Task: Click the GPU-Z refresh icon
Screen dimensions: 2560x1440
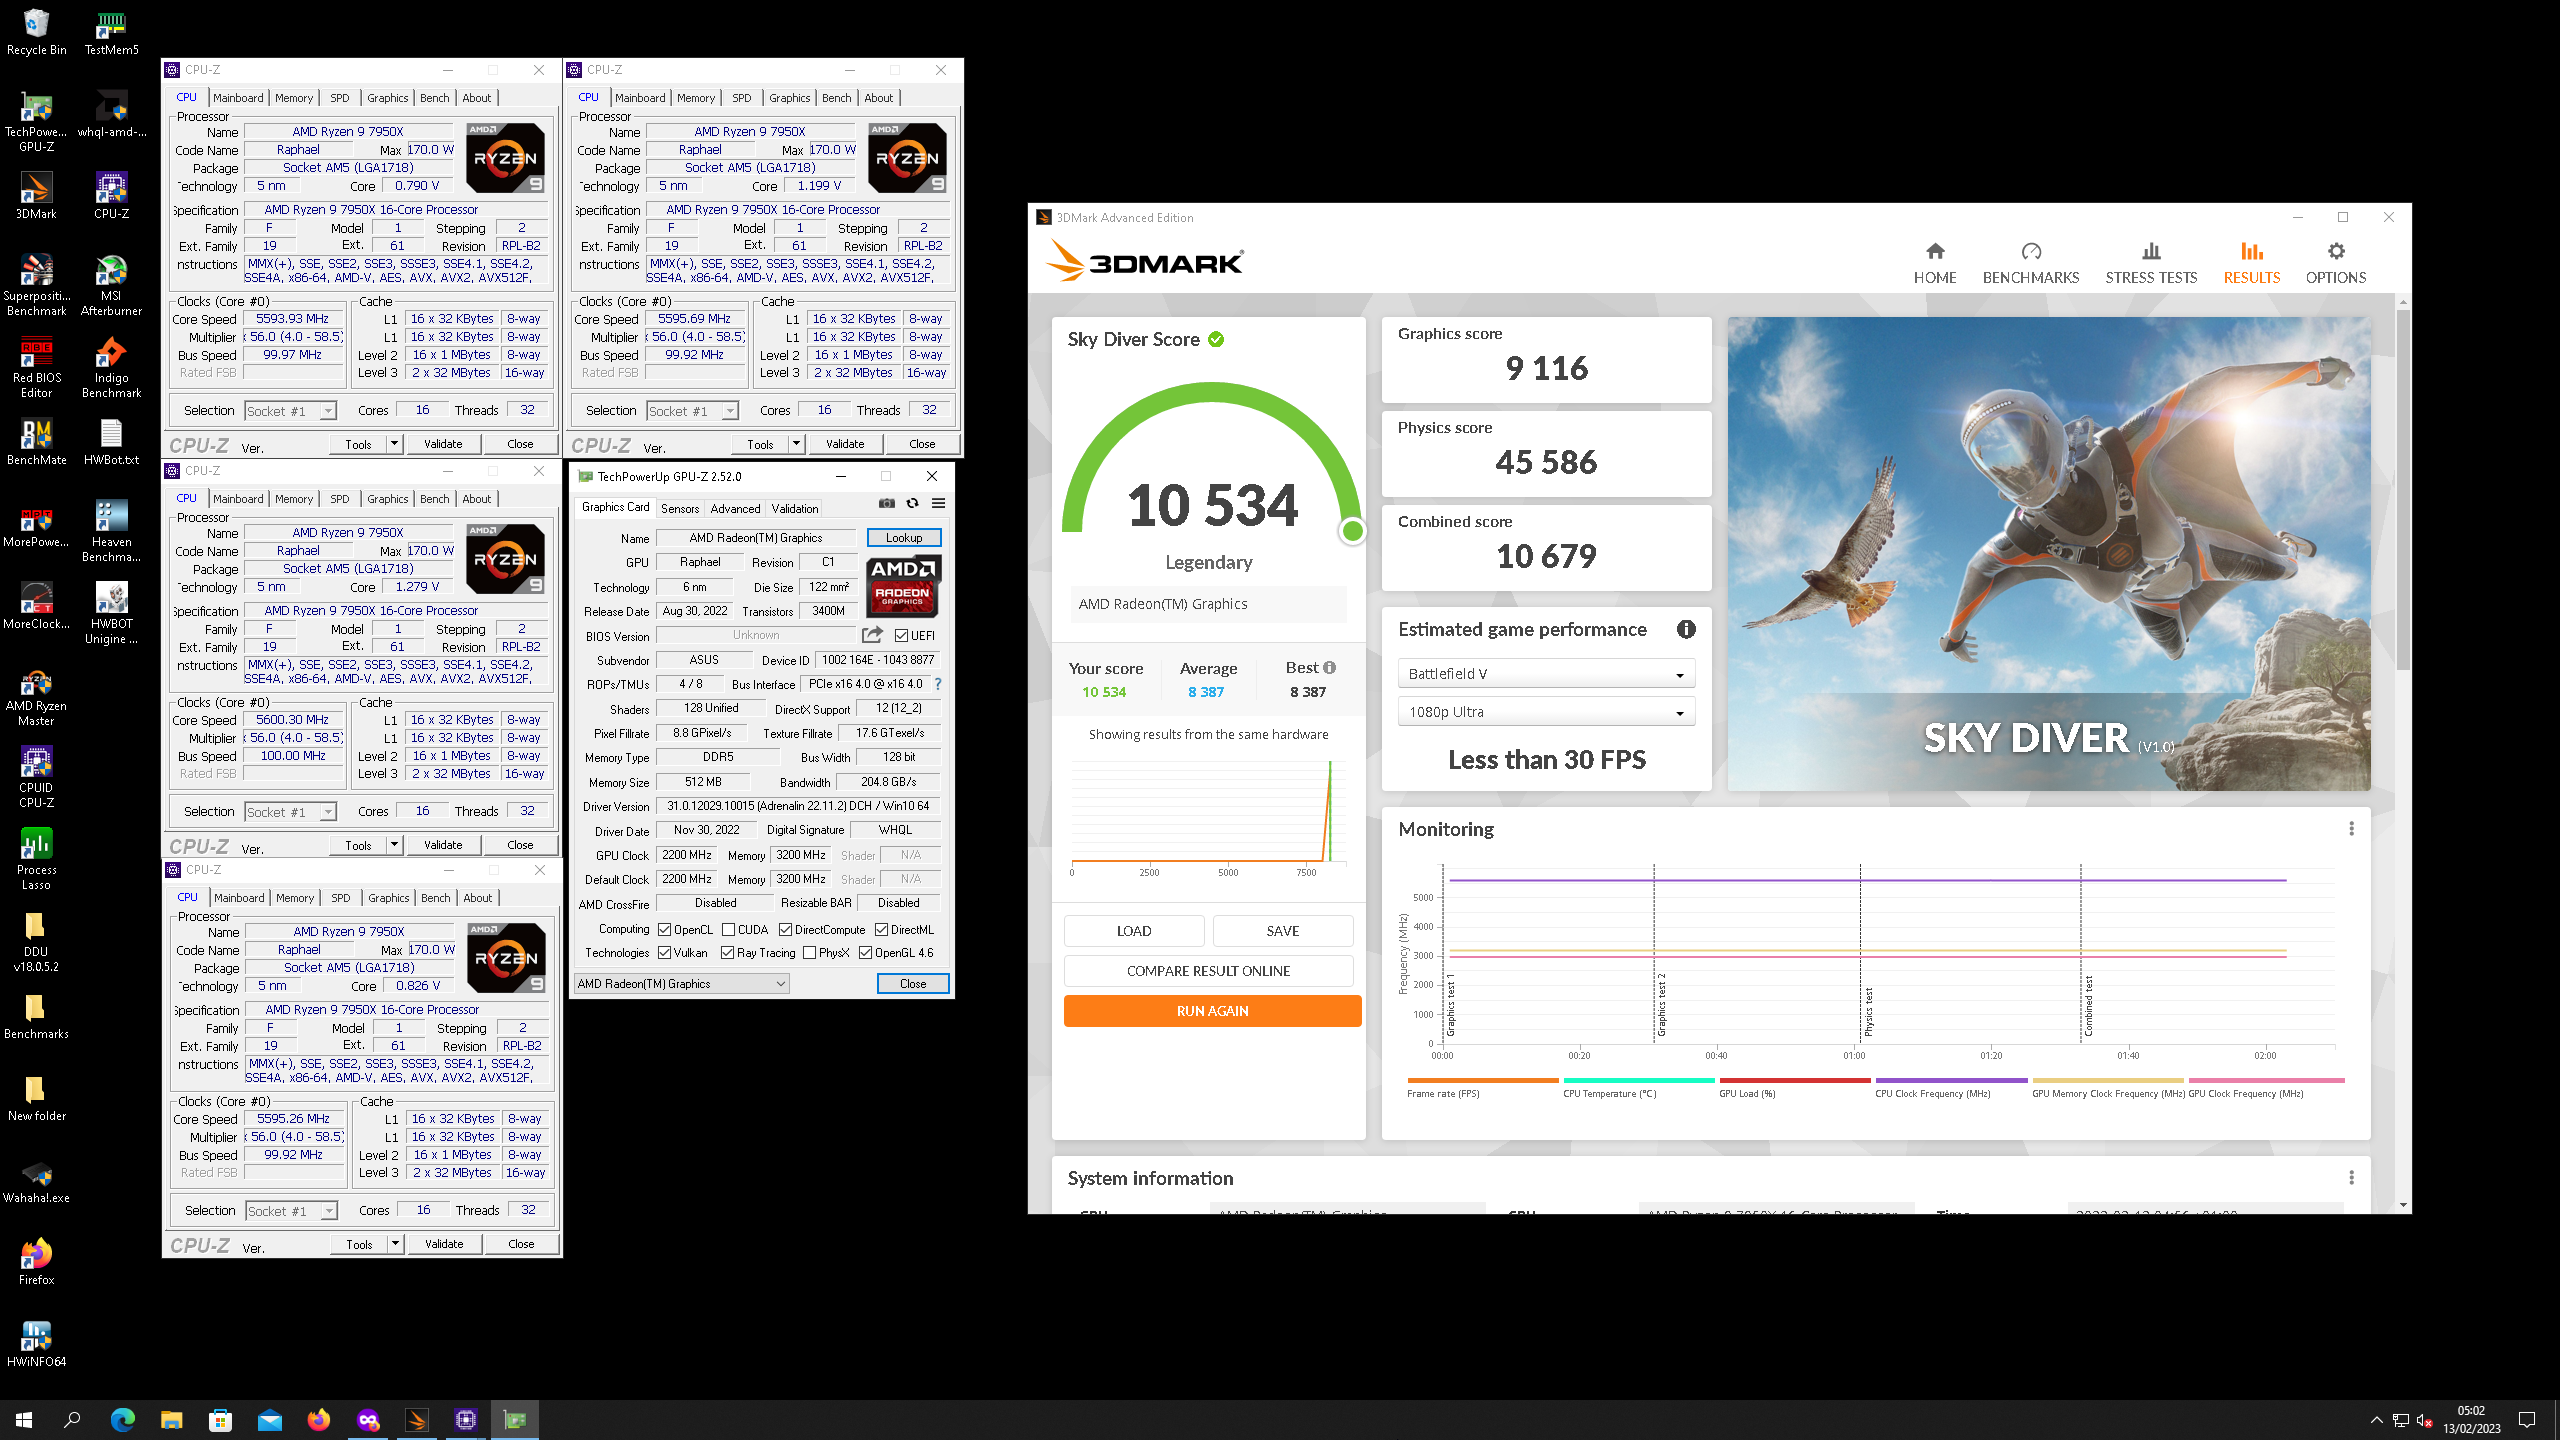Action: pos(912,503)
